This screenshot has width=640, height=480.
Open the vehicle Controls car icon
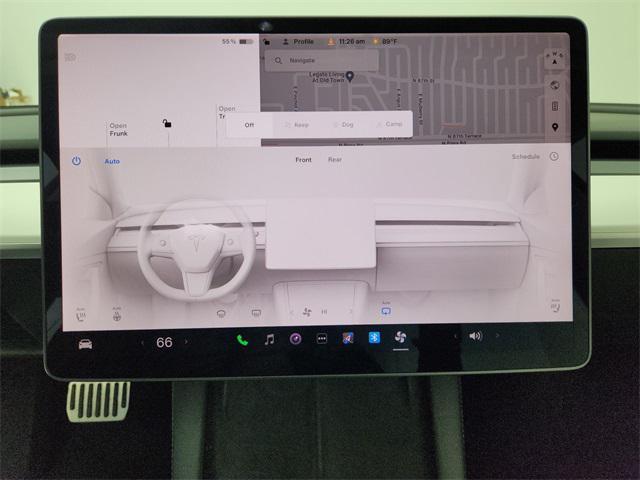point(85,344)
